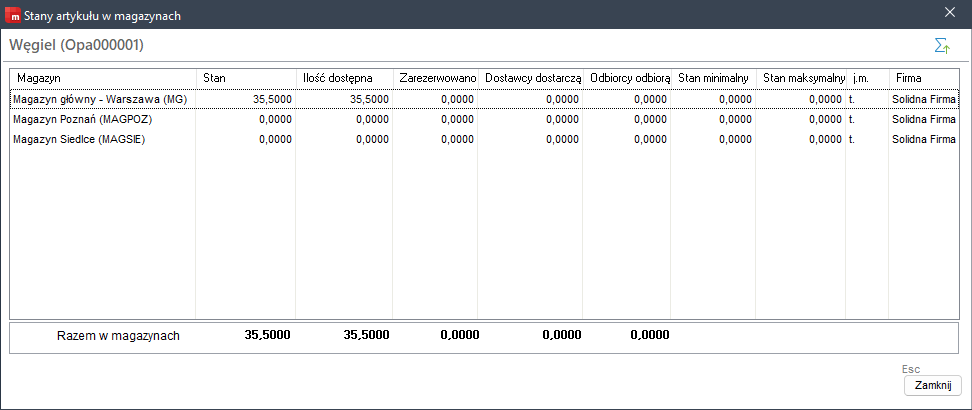The height and width of the screenshot is (410, 972).
Task: Click the Stan minimalny column header
Action: [x=714, y=79]
